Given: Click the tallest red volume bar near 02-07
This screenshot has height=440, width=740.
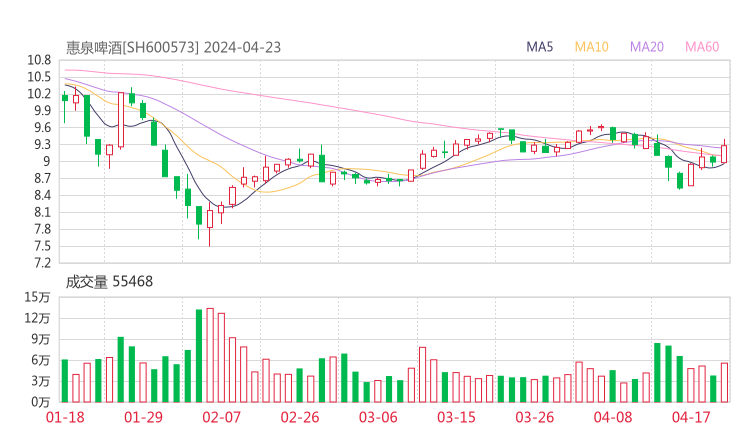Looking at the screenshot, I should (210, 355).
